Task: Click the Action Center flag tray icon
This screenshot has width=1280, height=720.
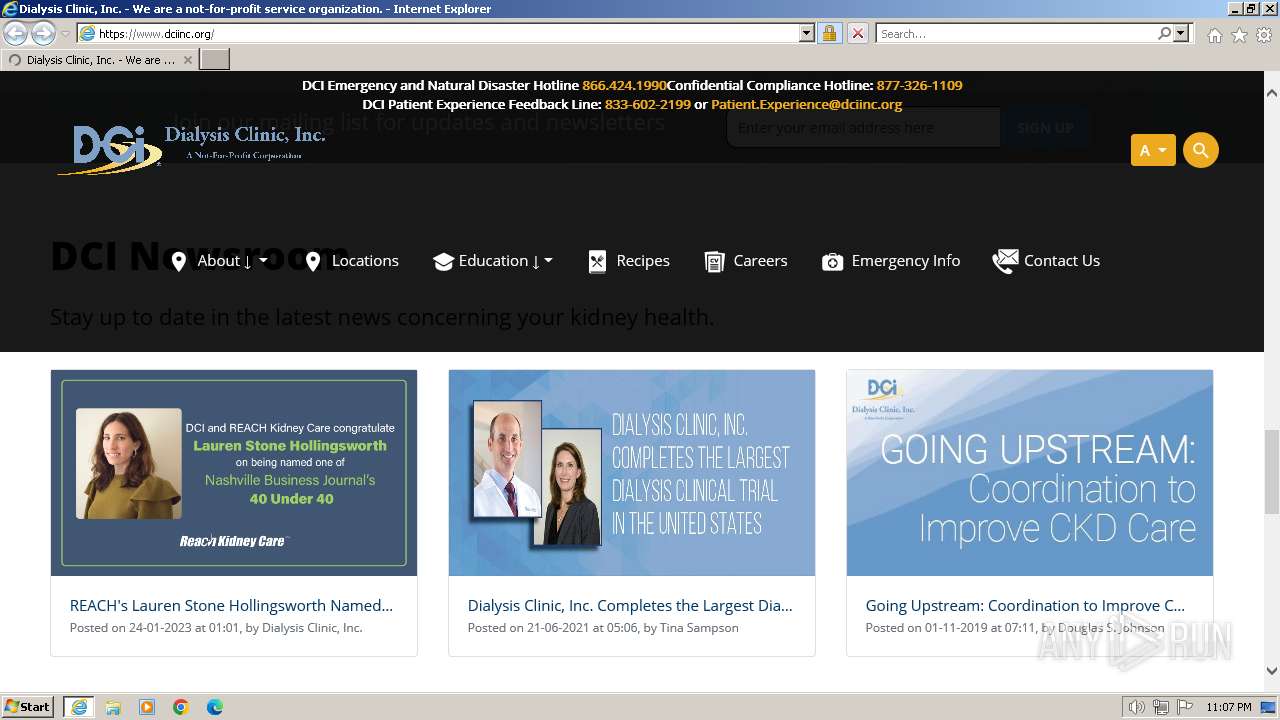Action: (1185, 707)
